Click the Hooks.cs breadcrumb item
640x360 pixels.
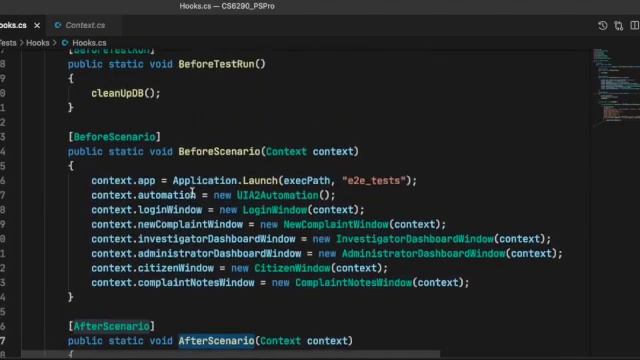(89, 43)
